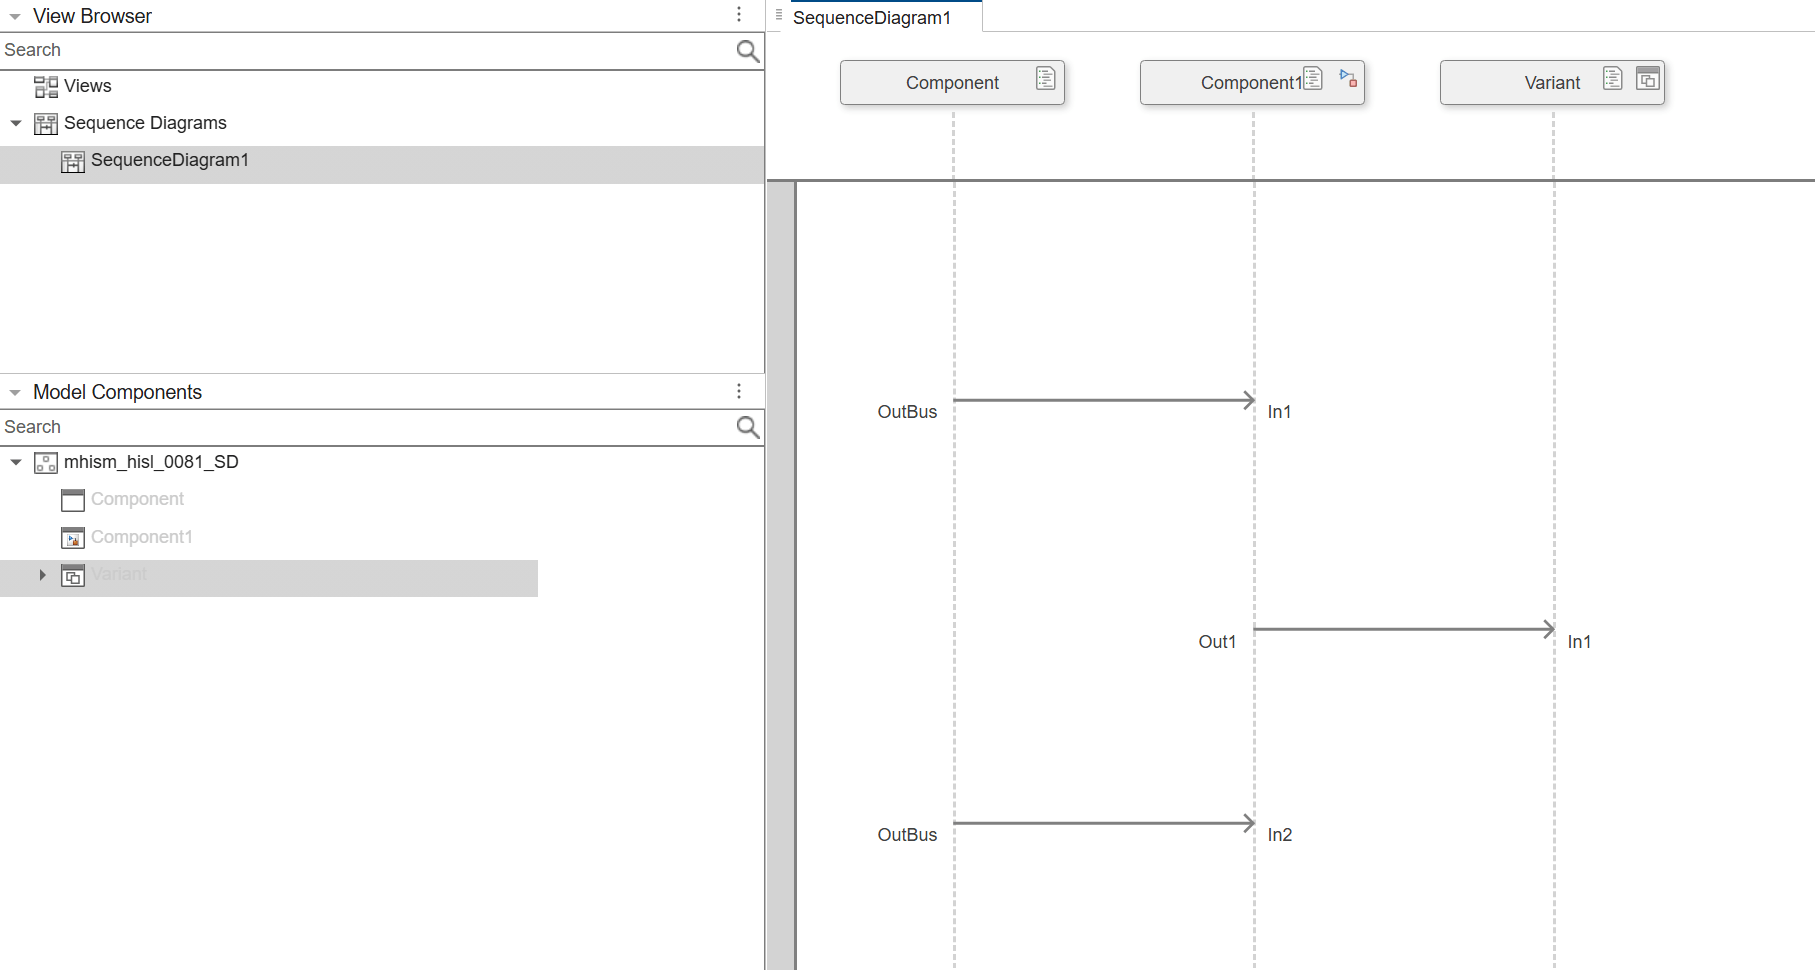Select the Component1 lifeline header
The height and width of the screenshot is (970, 1815).
click(1252, 82)
